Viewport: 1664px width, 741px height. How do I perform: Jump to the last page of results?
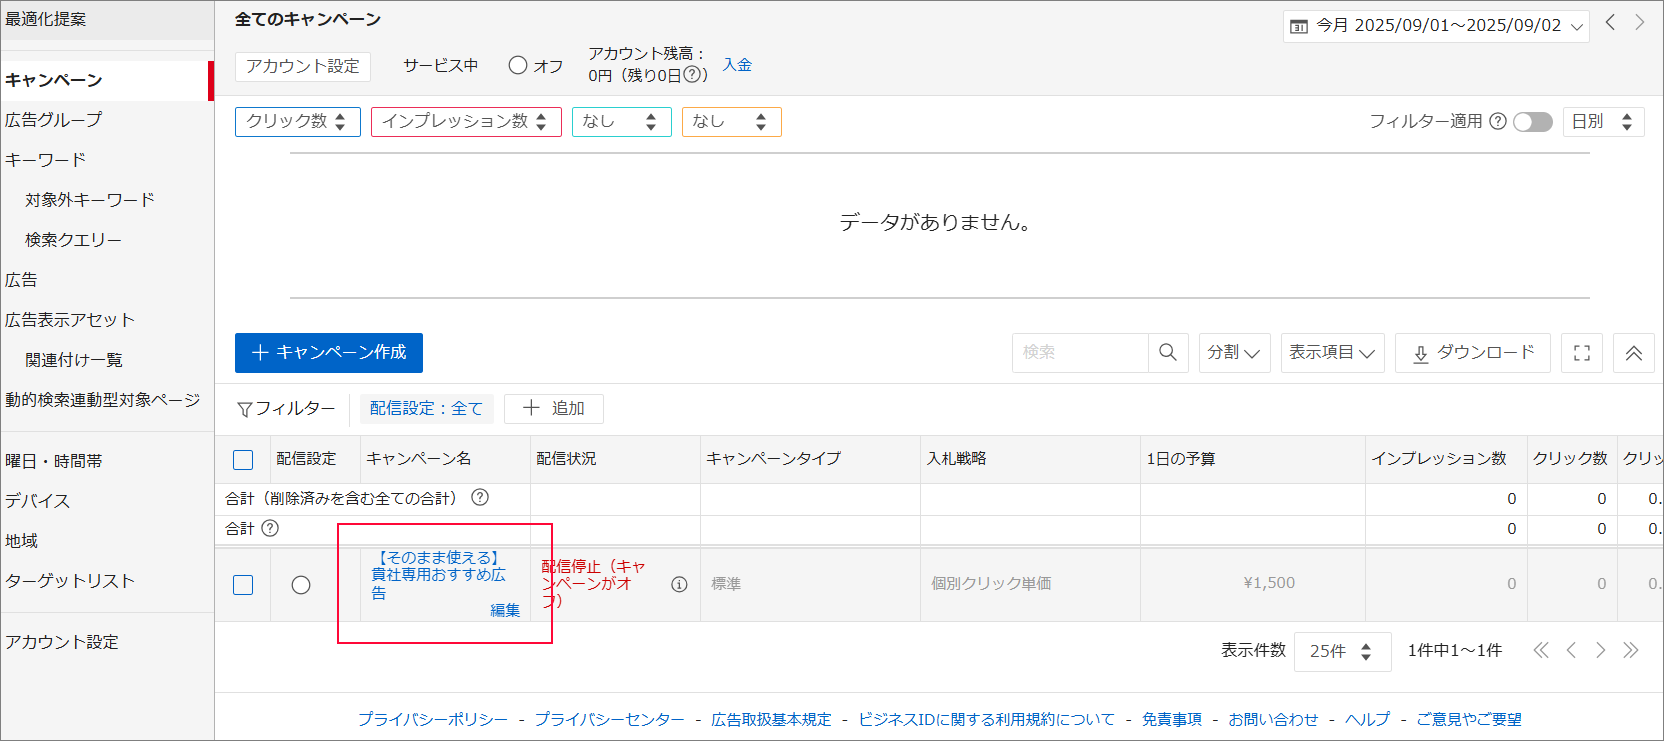[x=1631, y=650]
